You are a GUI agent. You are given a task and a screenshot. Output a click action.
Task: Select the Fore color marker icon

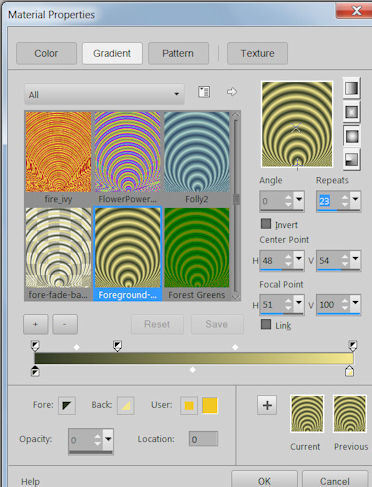coord(67,405)
